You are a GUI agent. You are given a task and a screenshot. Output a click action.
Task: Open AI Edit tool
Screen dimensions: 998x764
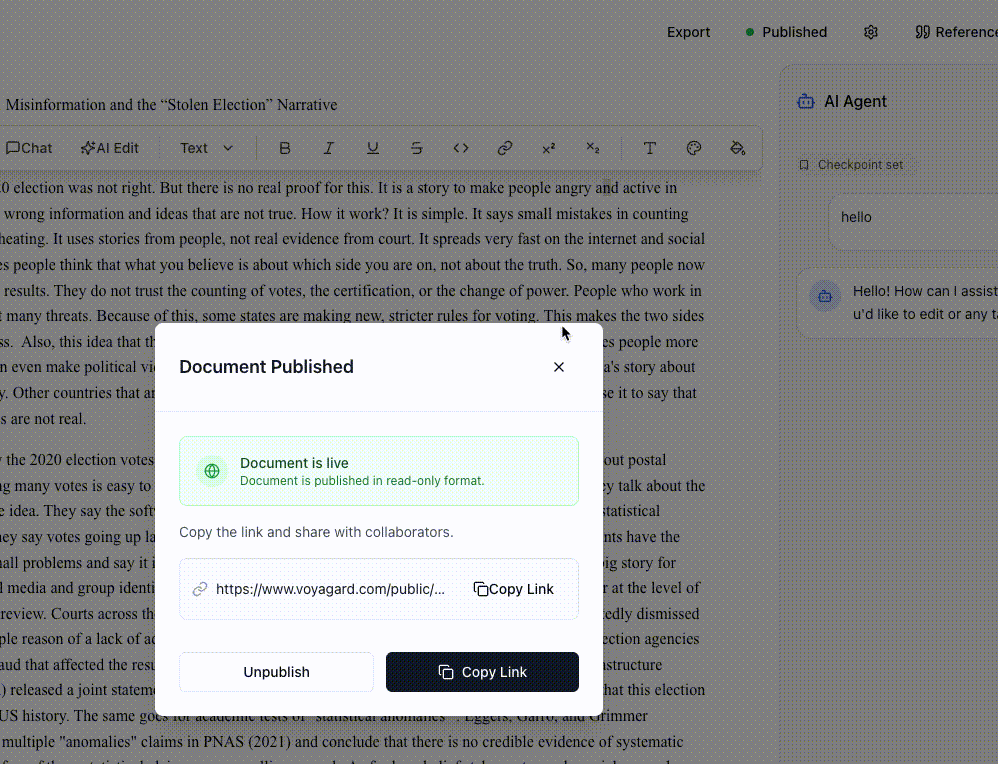coord(110,148)
